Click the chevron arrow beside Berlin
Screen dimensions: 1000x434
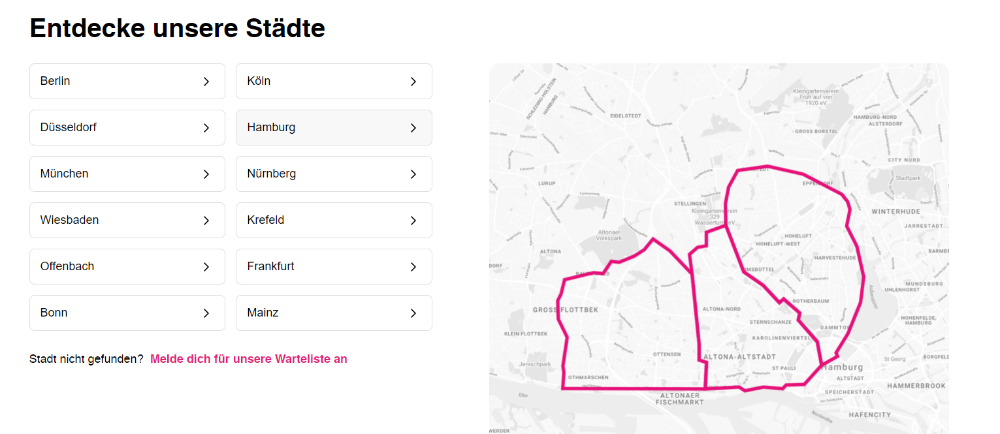[x=206, y=82]
